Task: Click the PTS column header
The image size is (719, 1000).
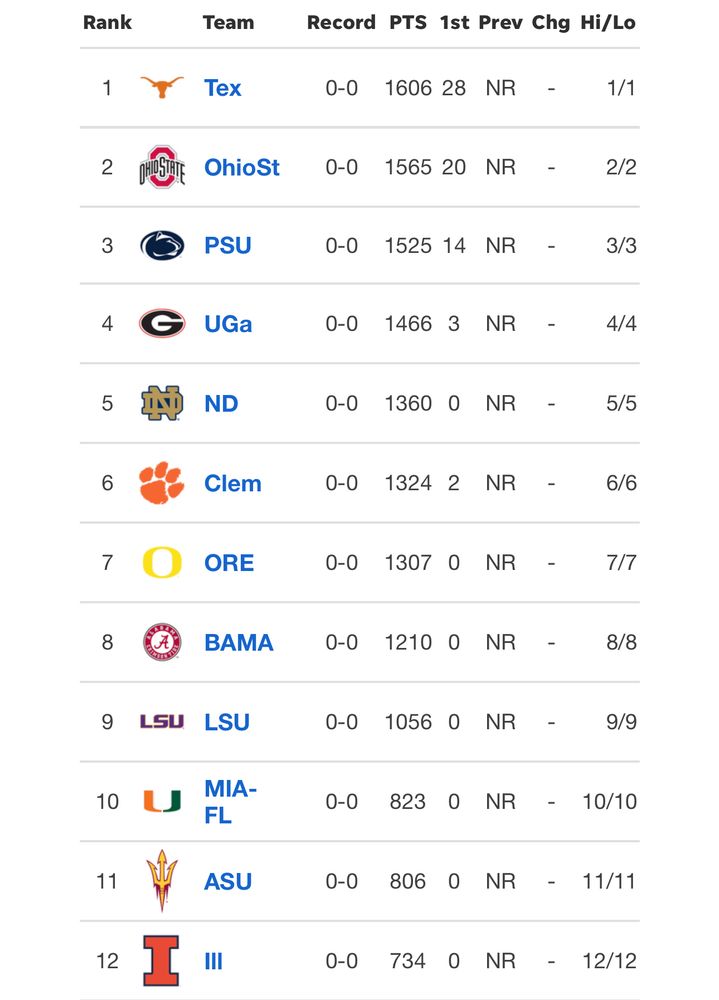Action: point(408,22)
